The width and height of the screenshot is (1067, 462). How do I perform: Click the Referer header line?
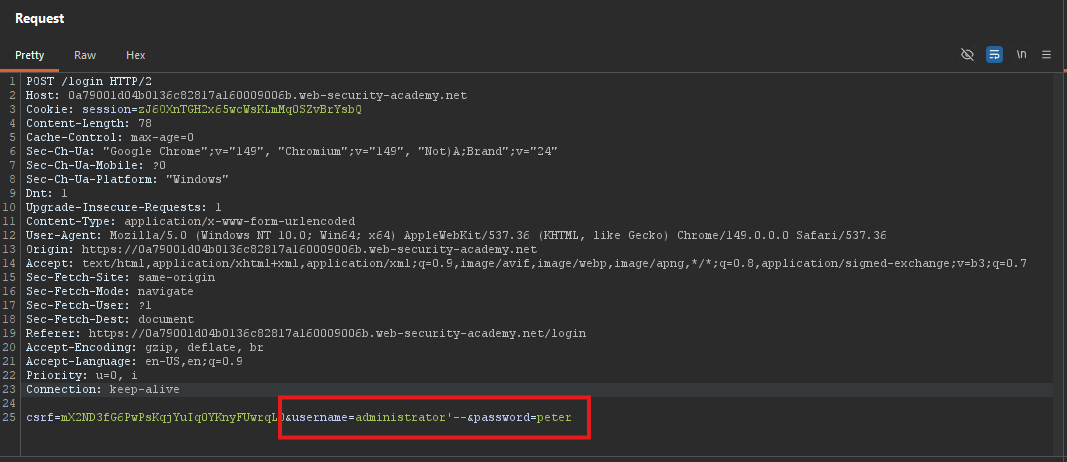point(306,333)
